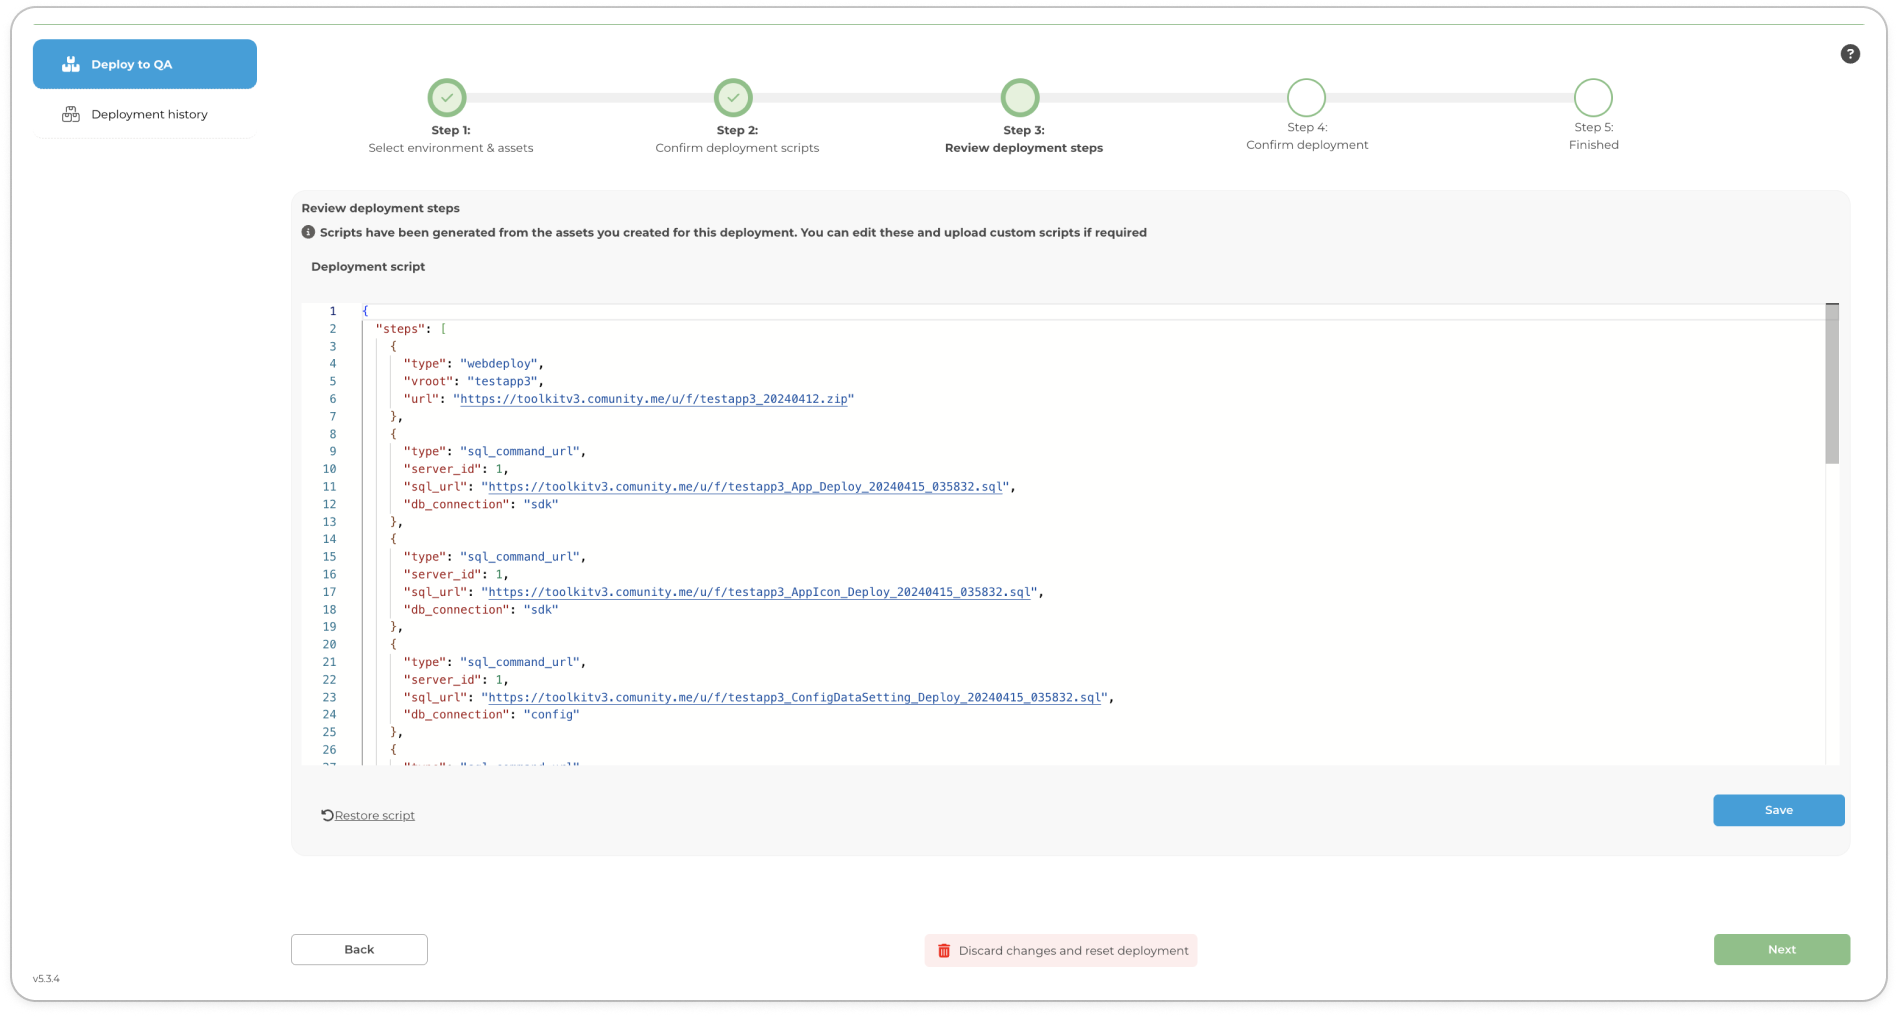Click the red trash discard icon
The height and width of the screenshot is (1016, 1899).
943,950
